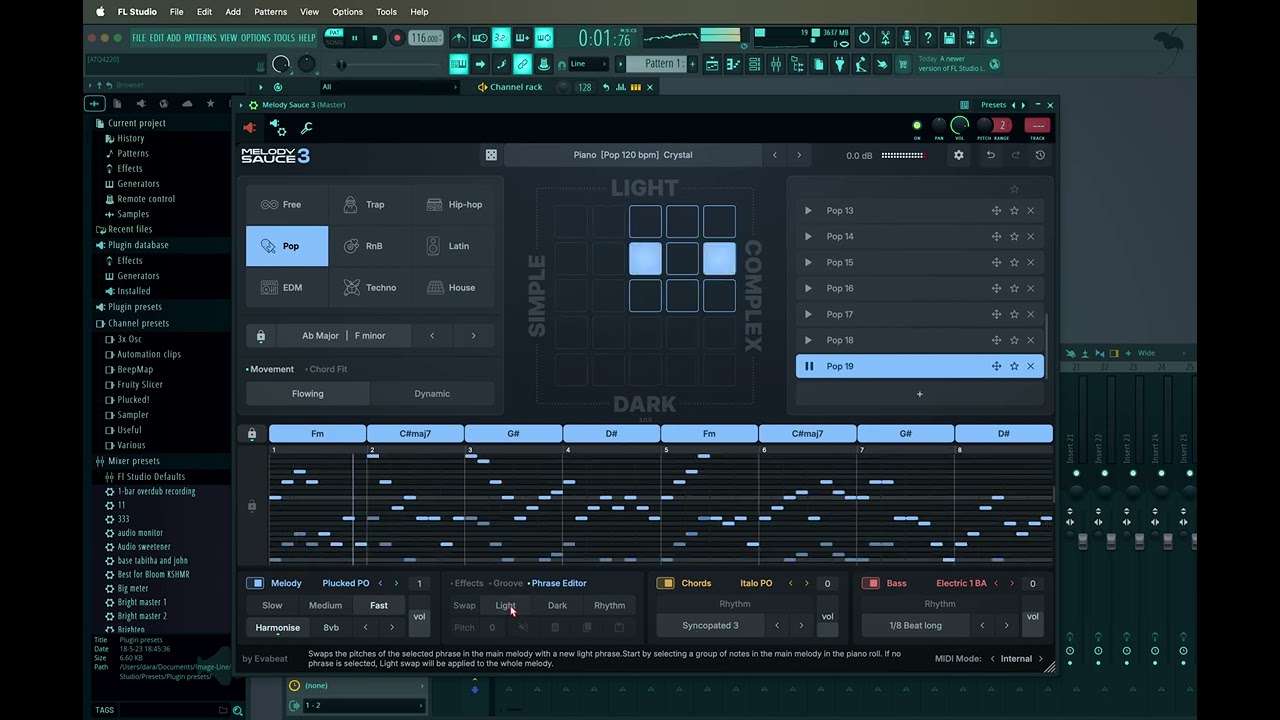Click the microphone recording icon in toolbar
The width and height of the screenshot is (1280, 720).
(906, 38)
